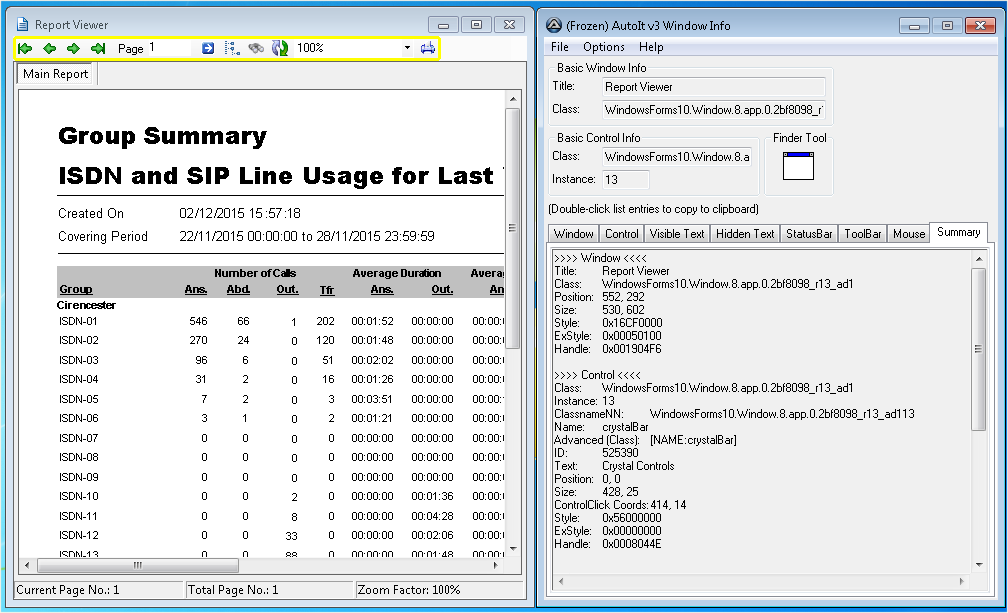1008x613 pixels.
Task: Toggle the group tree icon
Action: tap(232, 48)
